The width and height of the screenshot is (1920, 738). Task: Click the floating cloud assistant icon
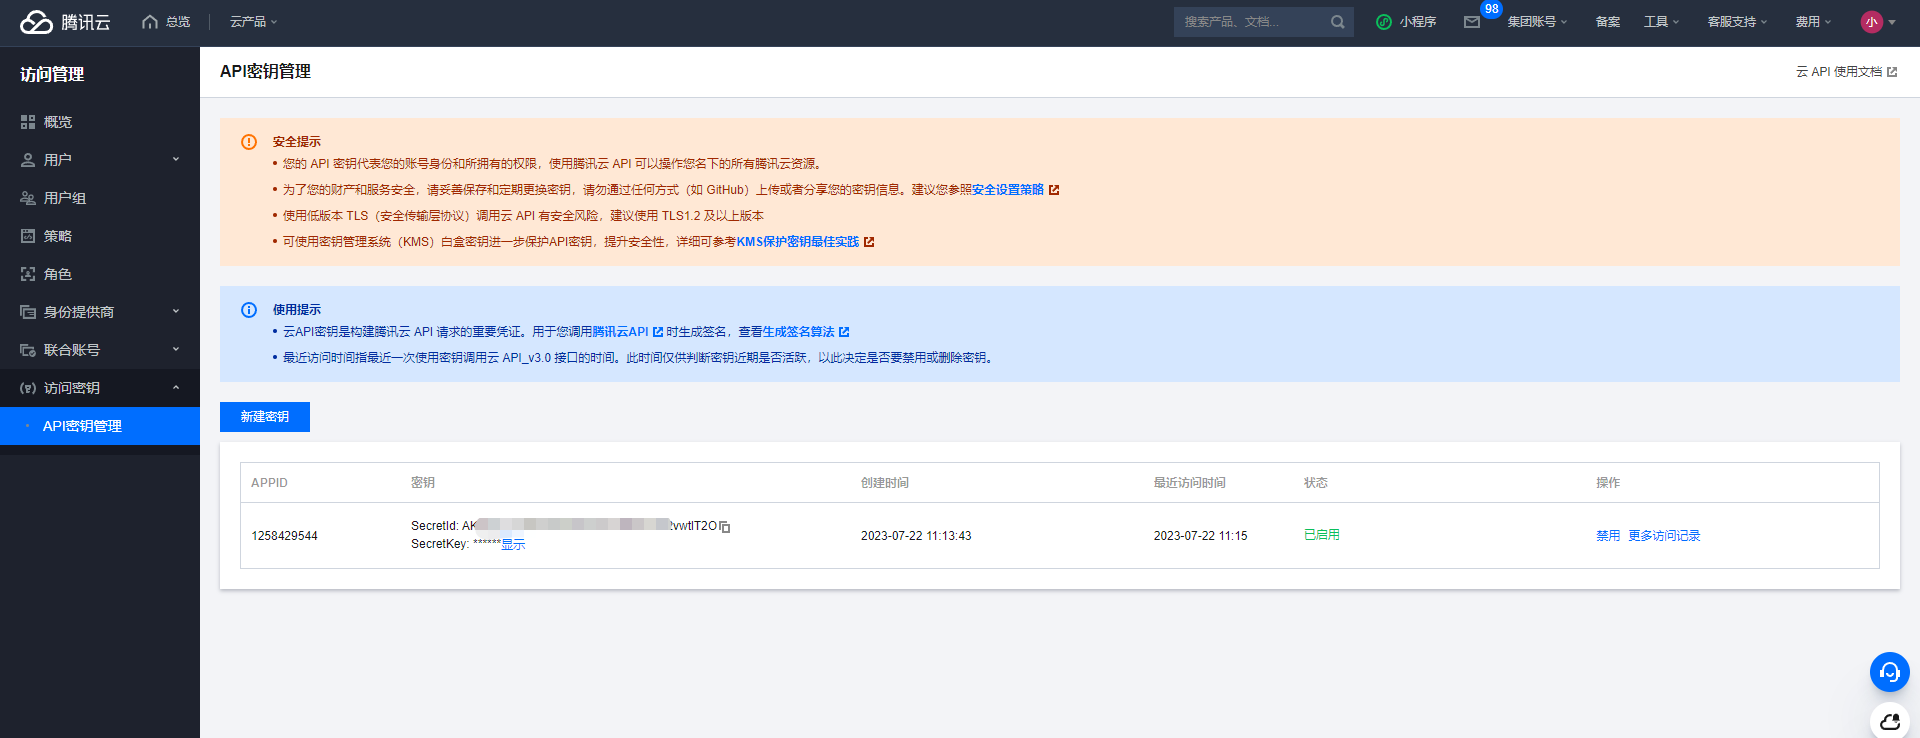1889,721
